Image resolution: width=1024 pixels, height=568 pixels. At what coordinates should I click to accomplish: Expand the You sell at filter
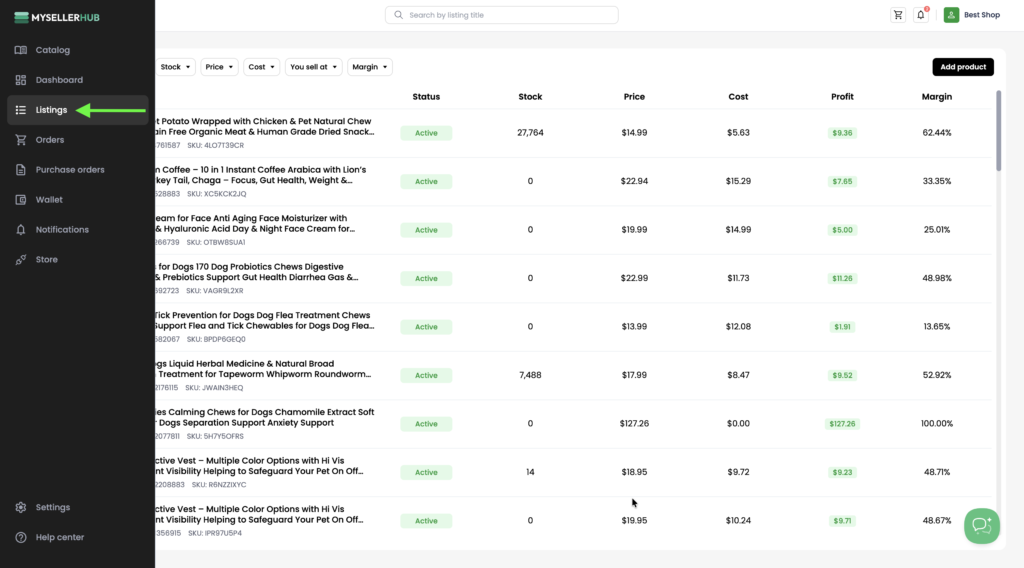click(313, 67)
